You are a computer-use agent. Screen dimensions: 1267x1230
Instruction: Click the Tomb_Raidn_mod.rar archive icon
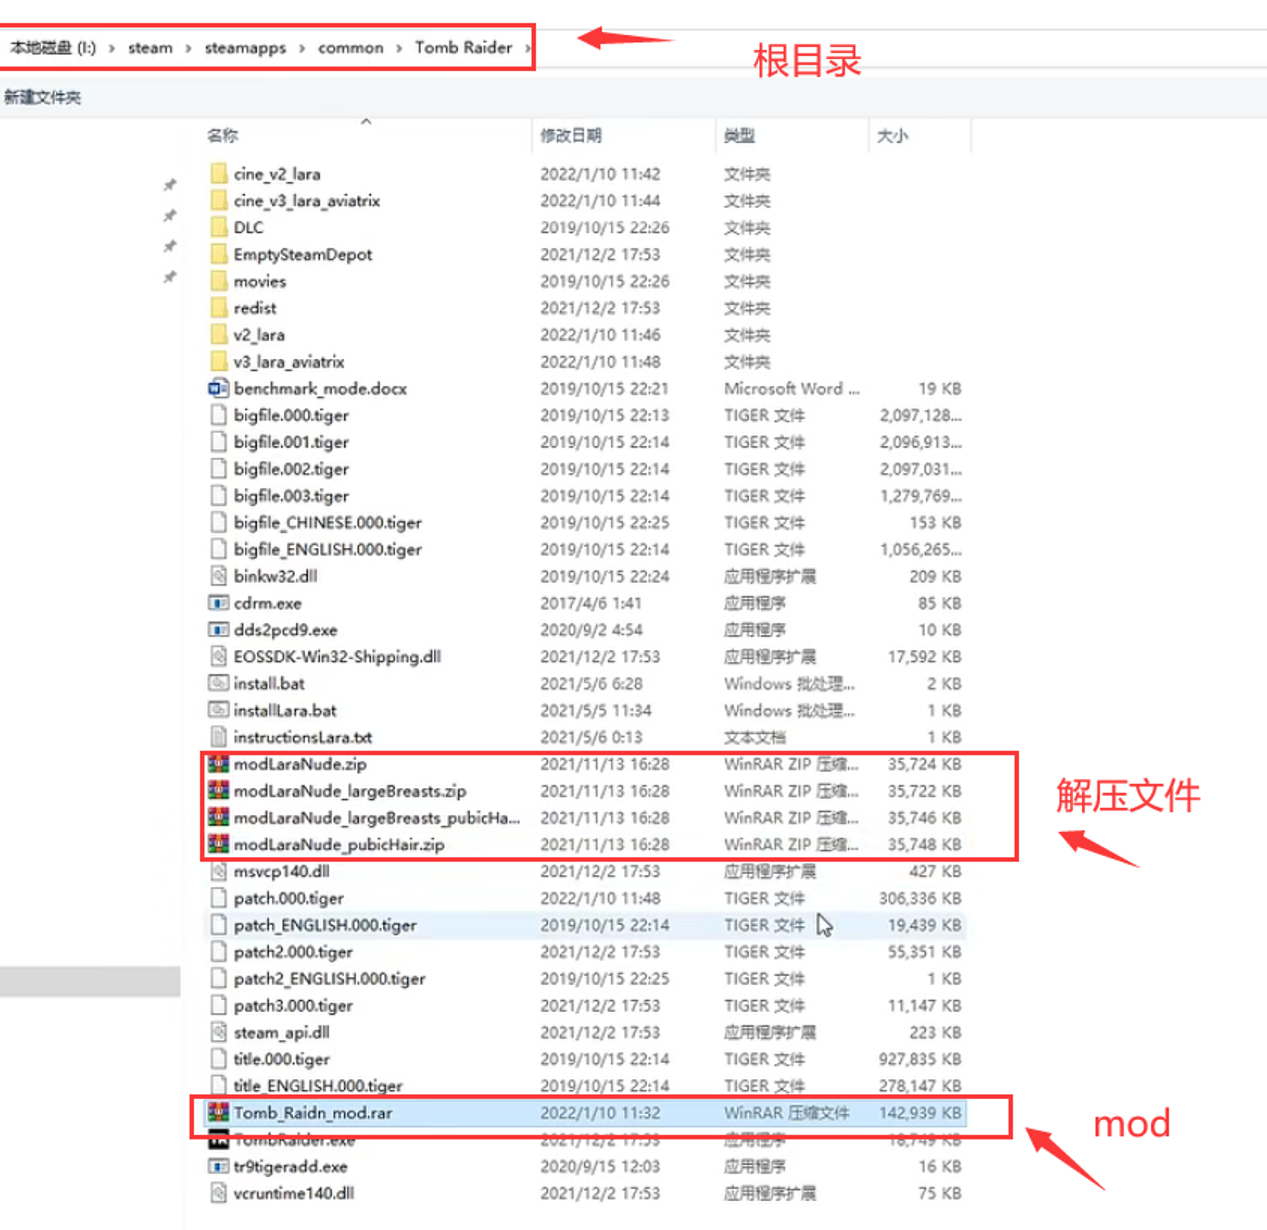(218, 1112)
